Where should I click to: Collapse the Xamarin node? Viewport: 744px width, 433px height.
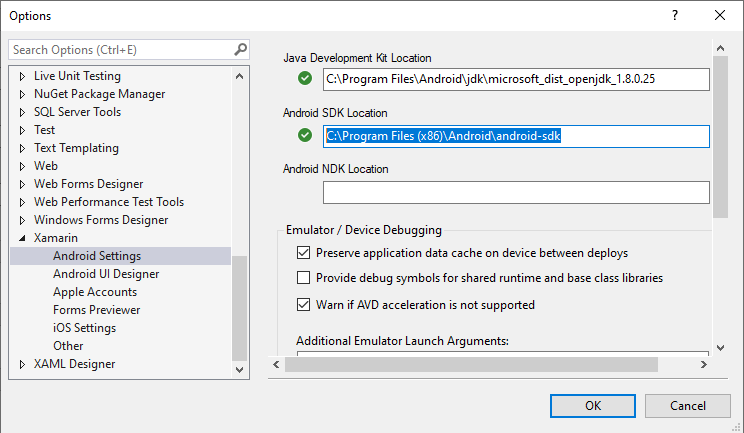point(22,238)
